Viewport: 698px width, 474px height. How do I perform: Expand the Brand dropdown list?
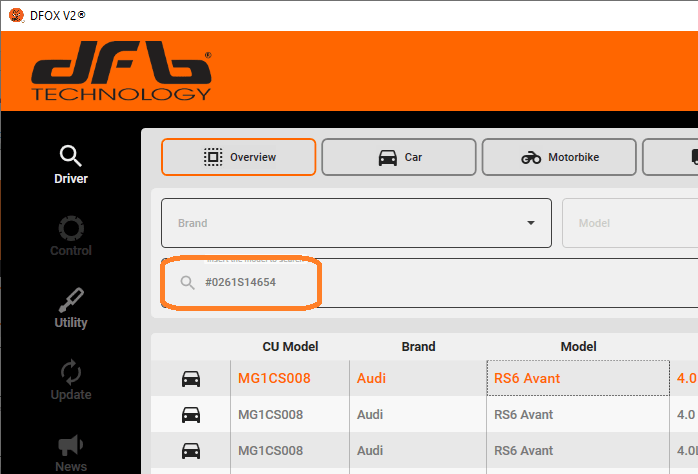pos(530,223)
